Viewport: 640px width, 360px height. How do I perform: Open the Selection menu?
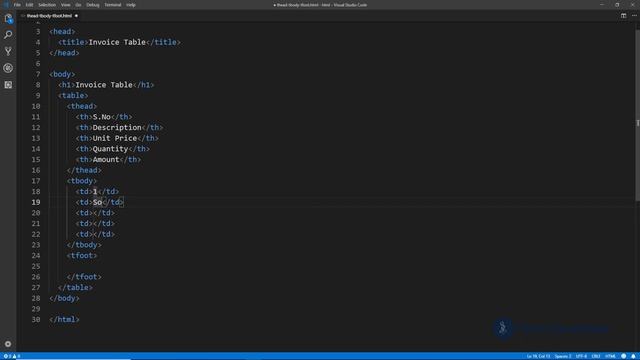coord(47,5)
